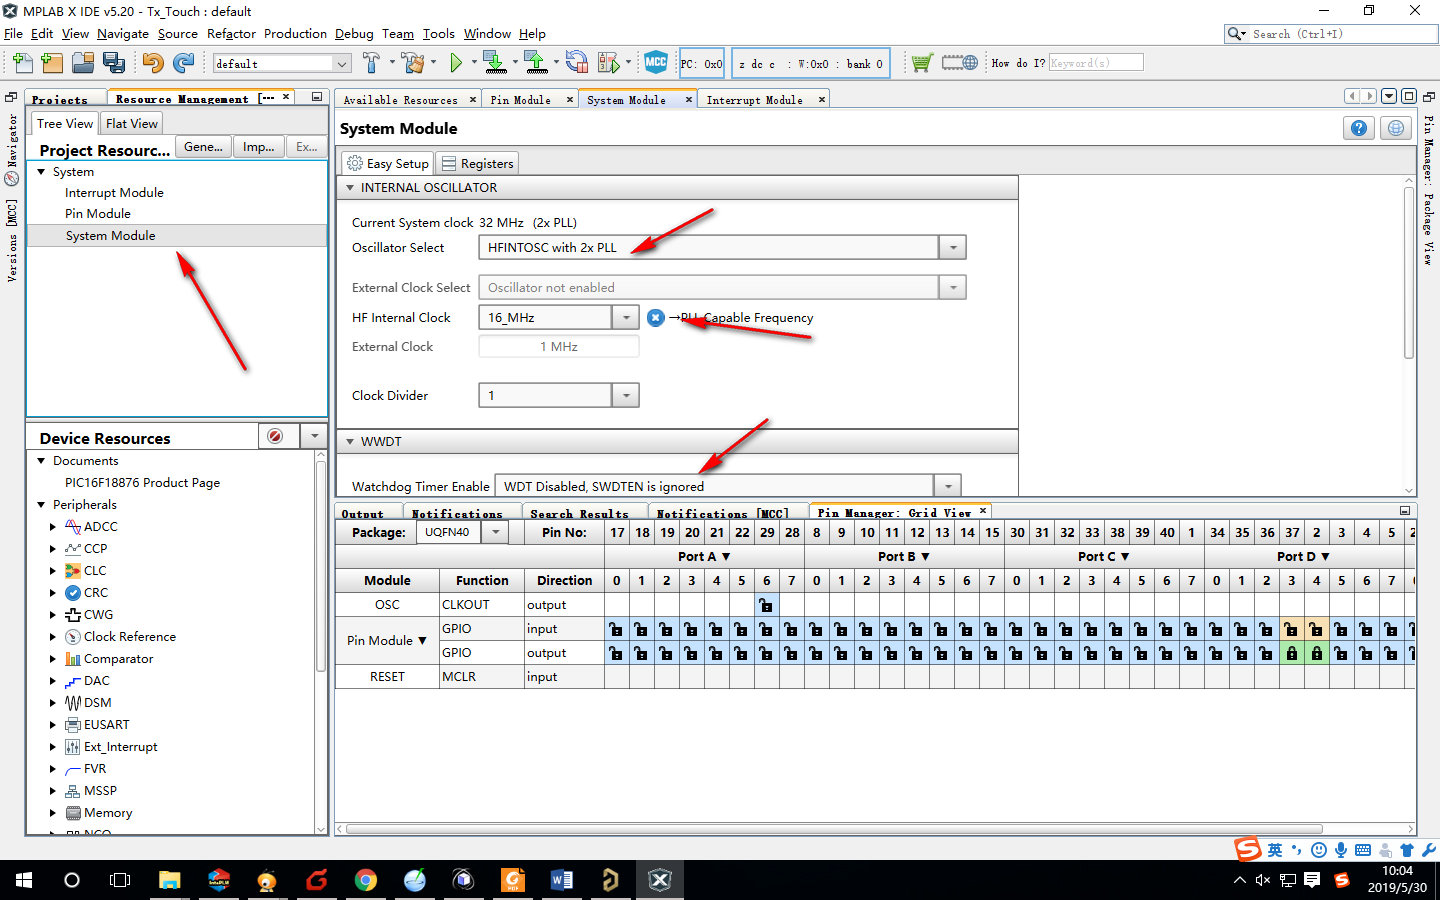Close the Available Resources tab

(473, 99)
